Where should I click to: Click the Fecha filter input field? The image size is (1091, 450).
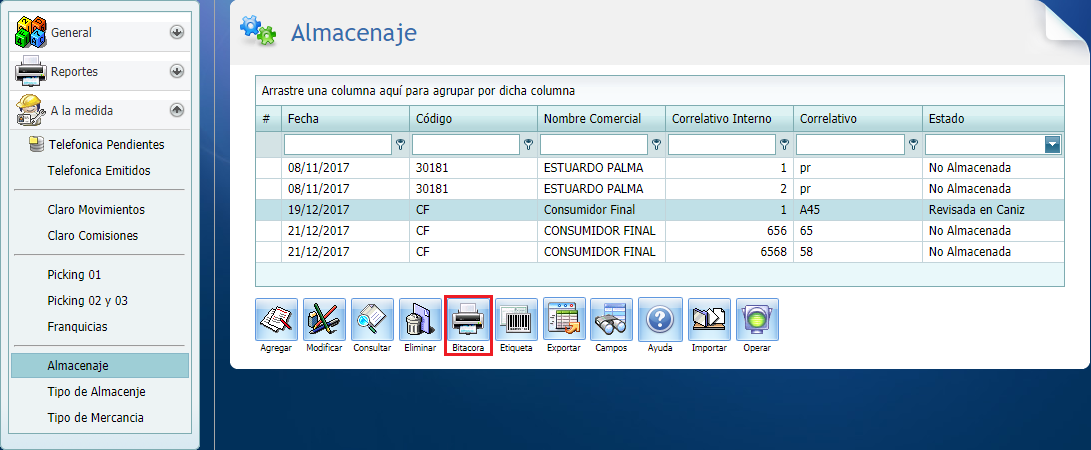coord(337,145)
